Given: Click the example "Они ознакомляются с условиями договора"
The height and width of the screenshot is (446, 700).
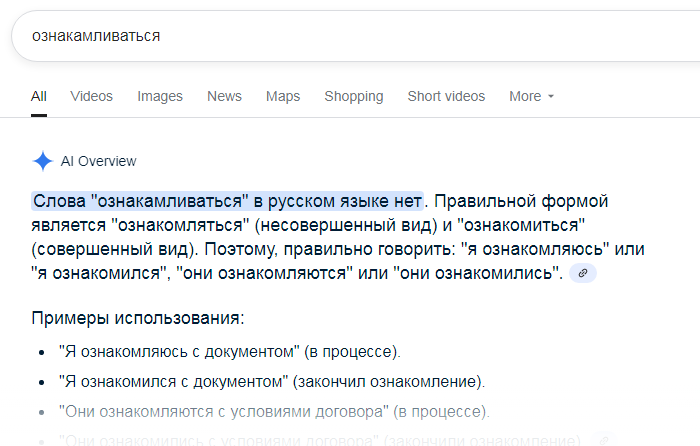Looking at the screenshot, I should coord(274,412).
